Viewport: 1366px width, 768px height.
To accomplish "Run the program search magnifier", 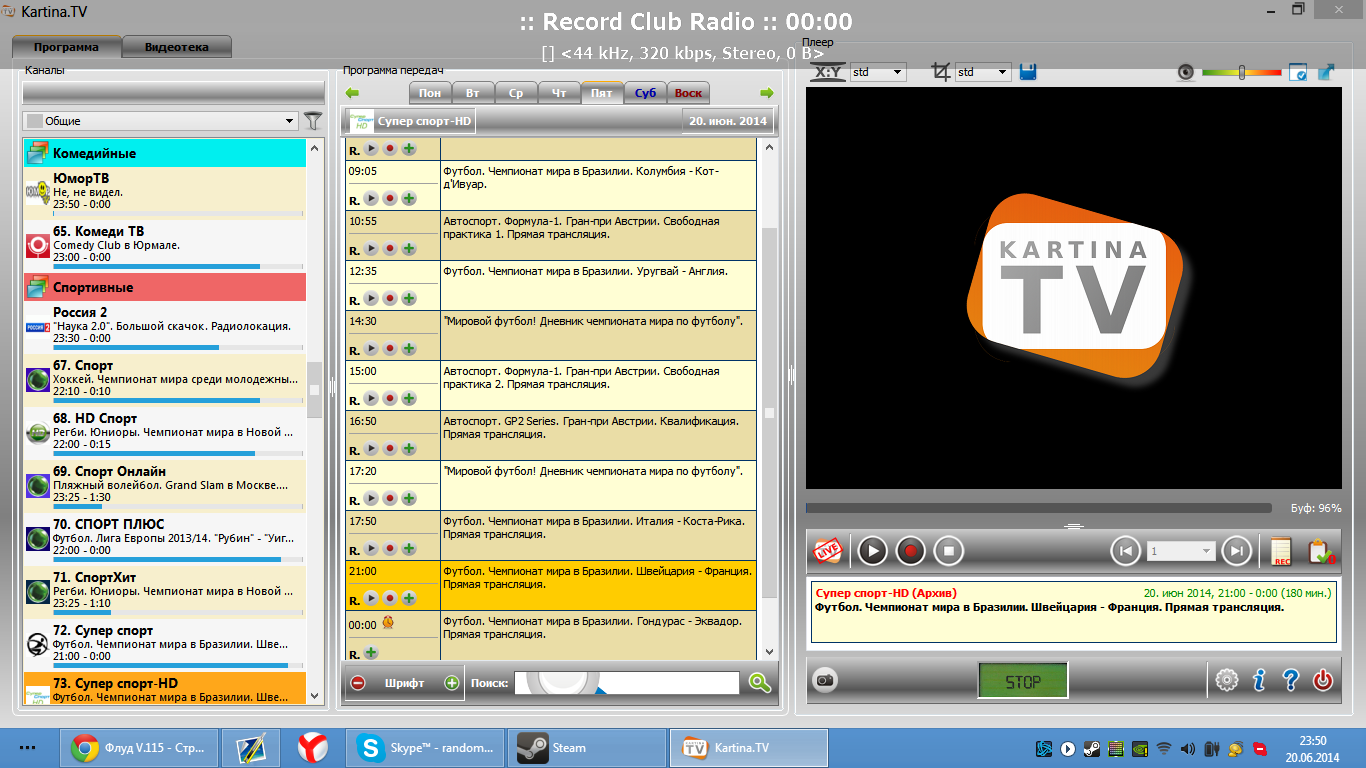I will click(x=760, y=683).
